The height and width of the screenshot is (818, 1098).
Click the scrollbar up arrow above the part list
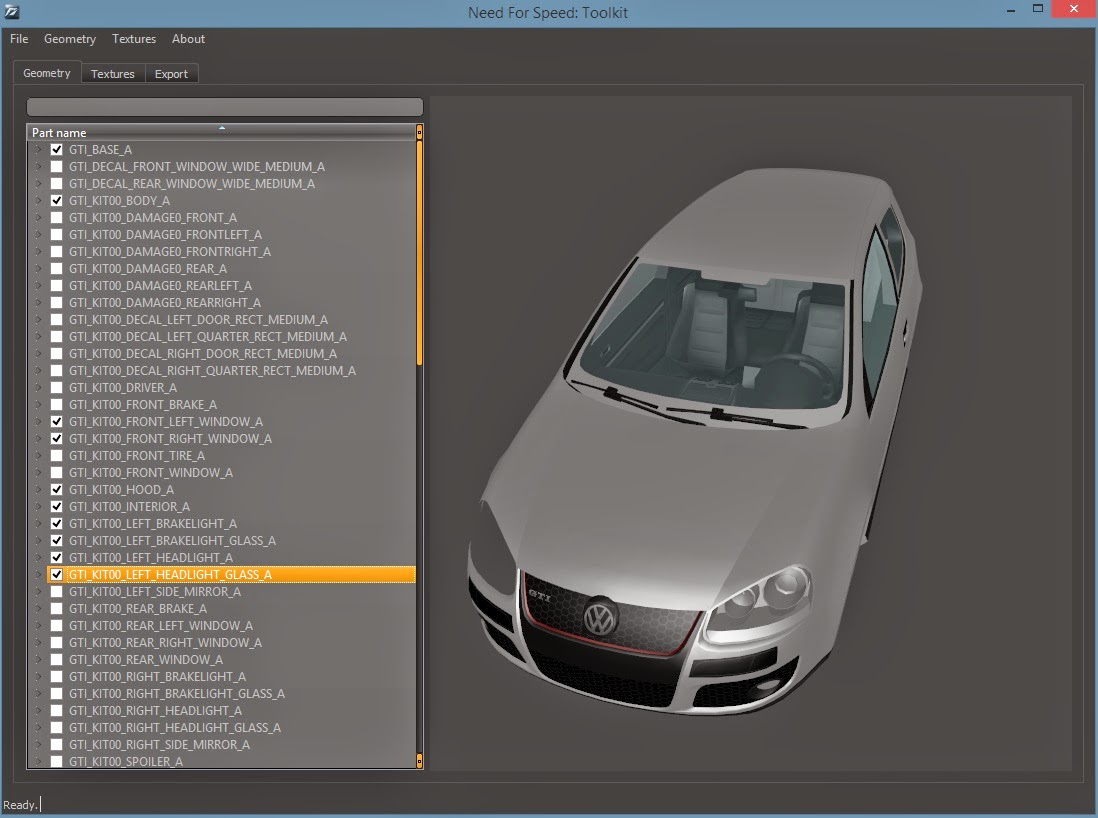click(x=417, y=131)
